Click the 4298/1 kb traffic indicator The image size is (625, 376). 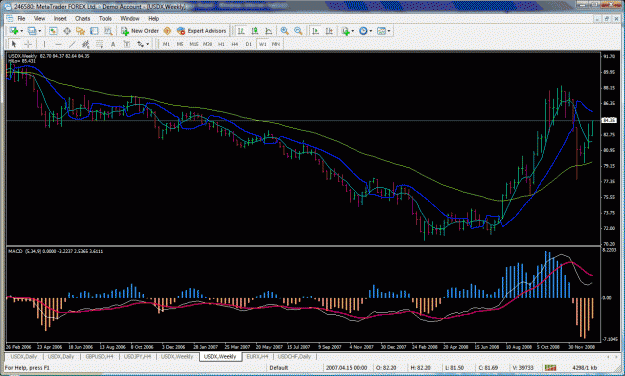tap(584, 368)
